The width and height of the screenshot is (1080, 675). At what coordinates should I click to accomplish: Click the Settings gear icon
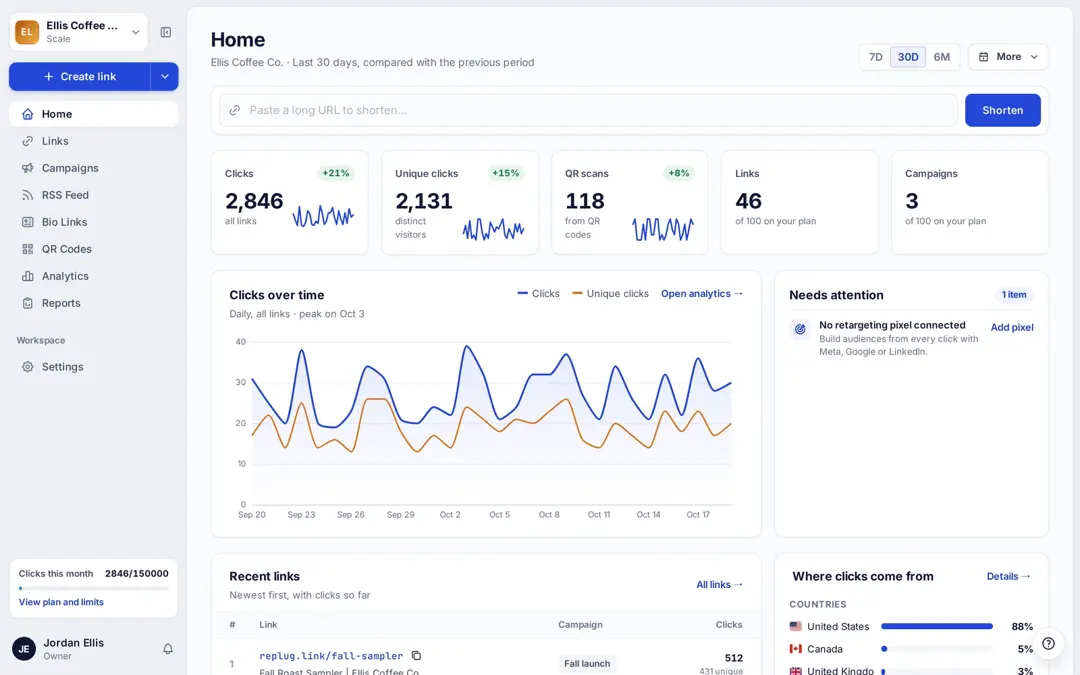click(28, 367)
